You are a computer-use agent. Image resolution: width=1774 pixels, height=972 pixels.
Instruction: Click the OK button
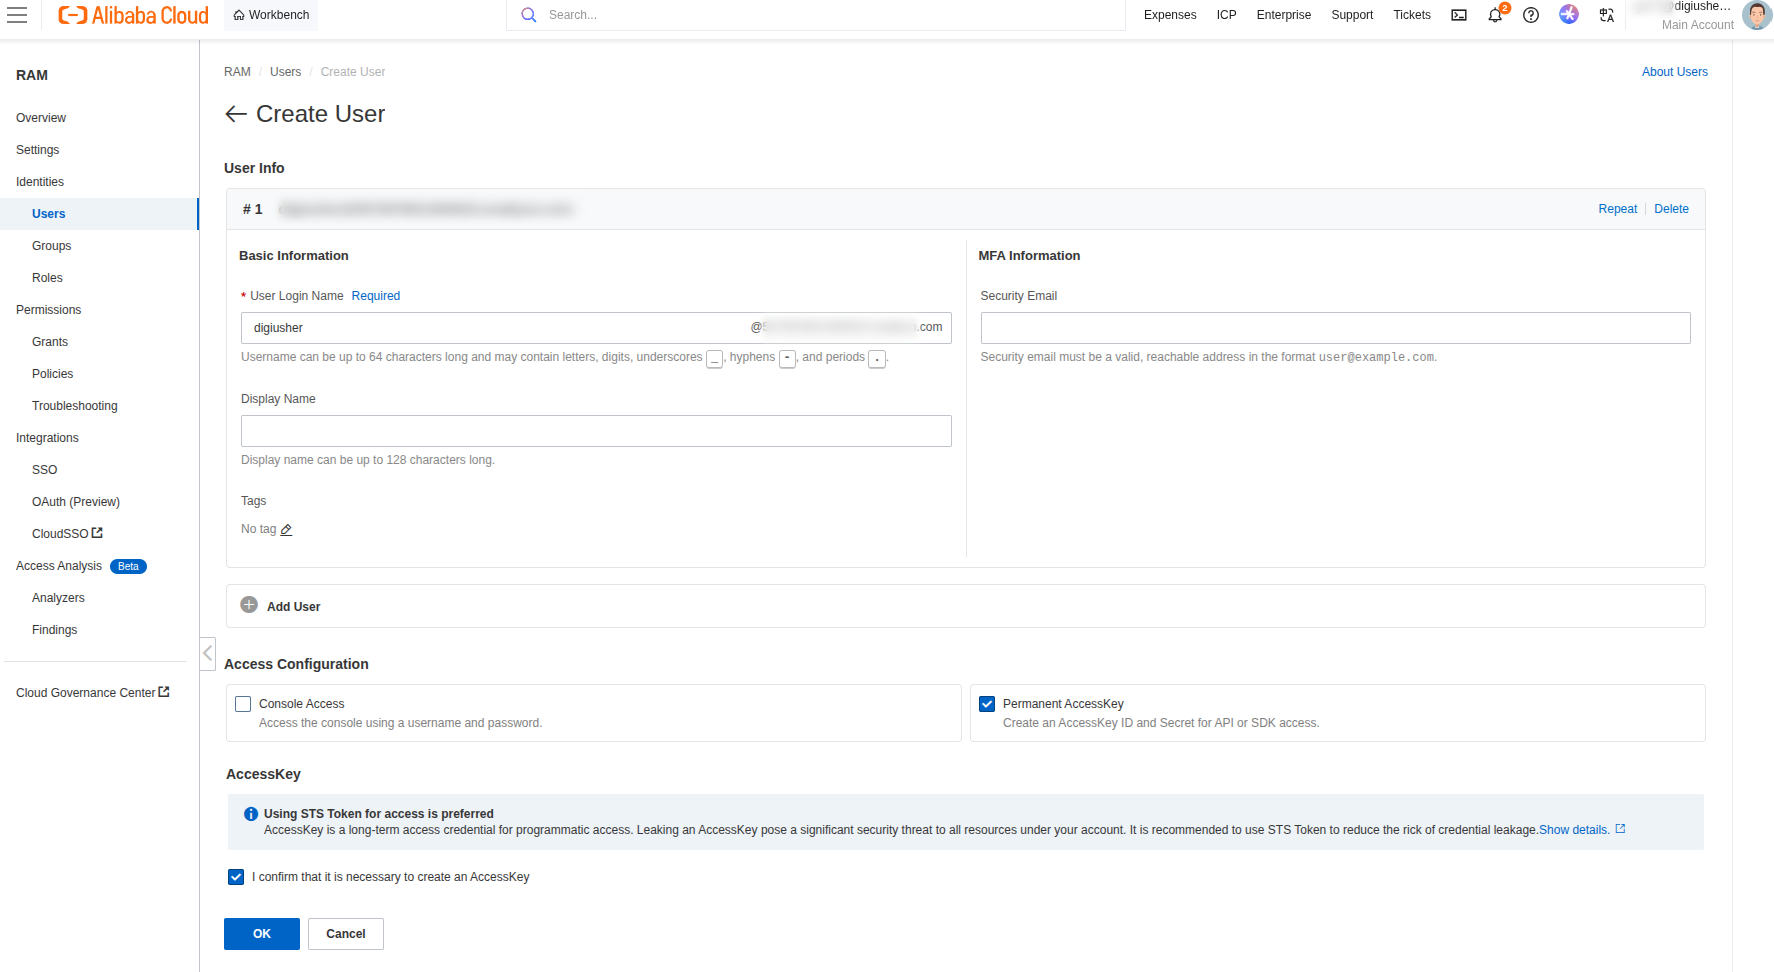point(262,934)
